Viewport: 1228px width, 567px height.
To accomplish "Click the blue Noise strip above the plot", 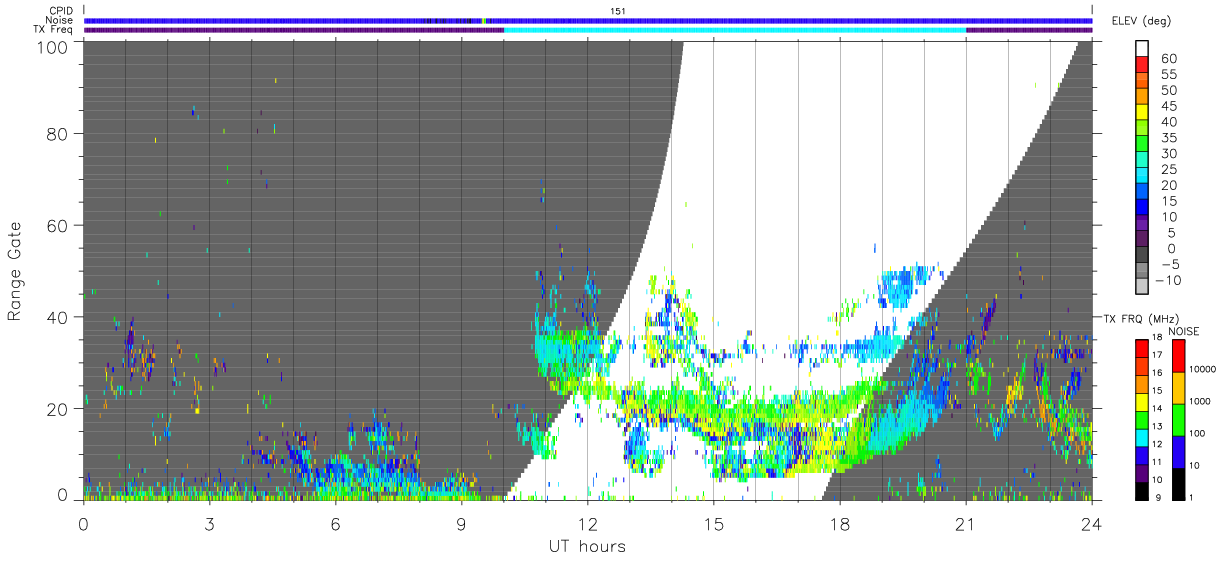I will pos(588,20).
